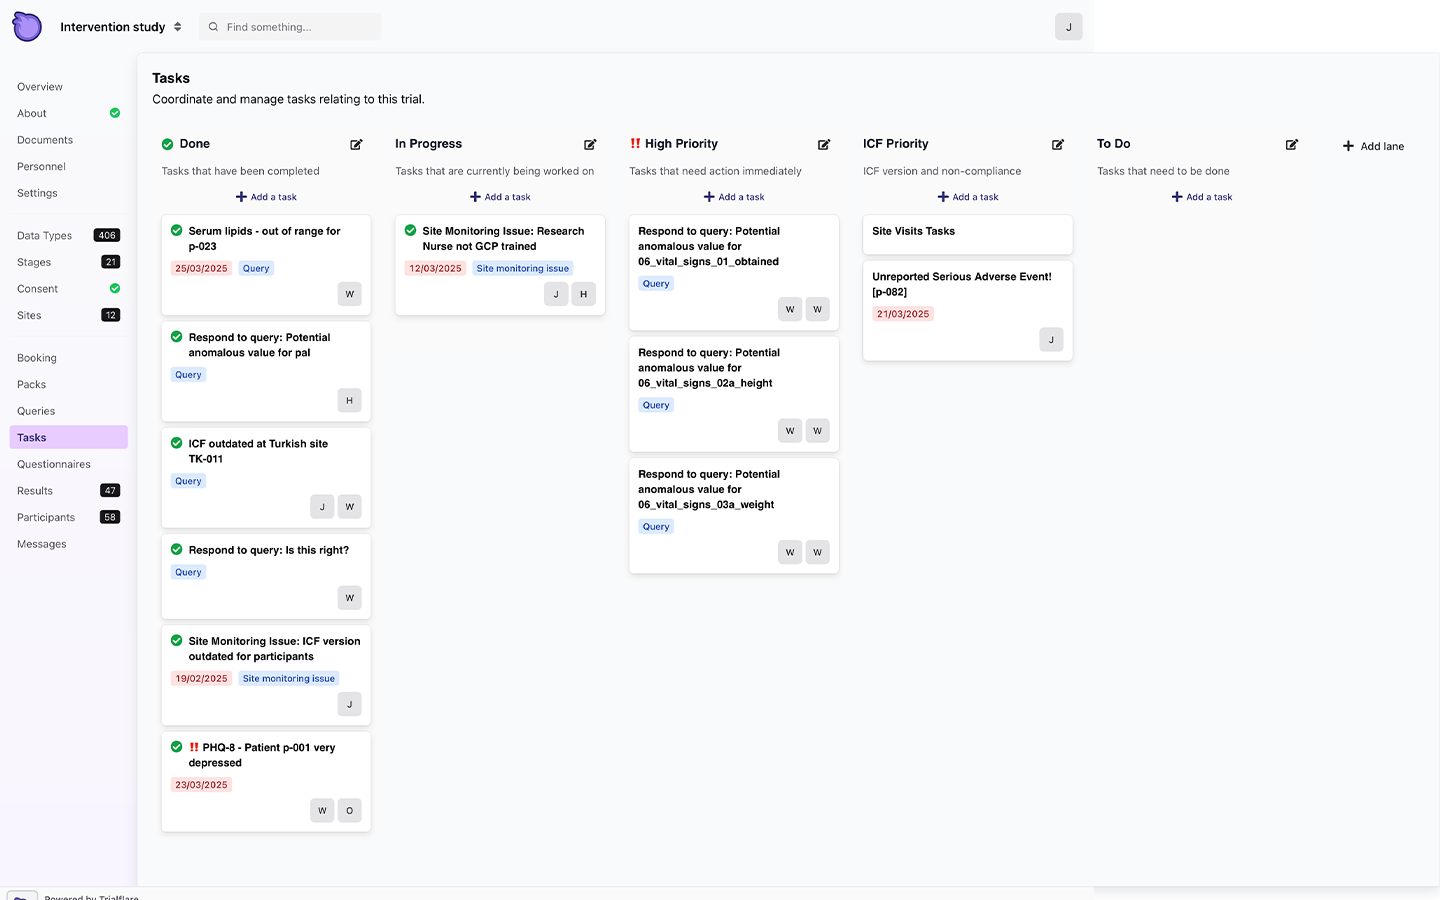
Task: Click the Add lane button
Action: [x=1373, y=146]
